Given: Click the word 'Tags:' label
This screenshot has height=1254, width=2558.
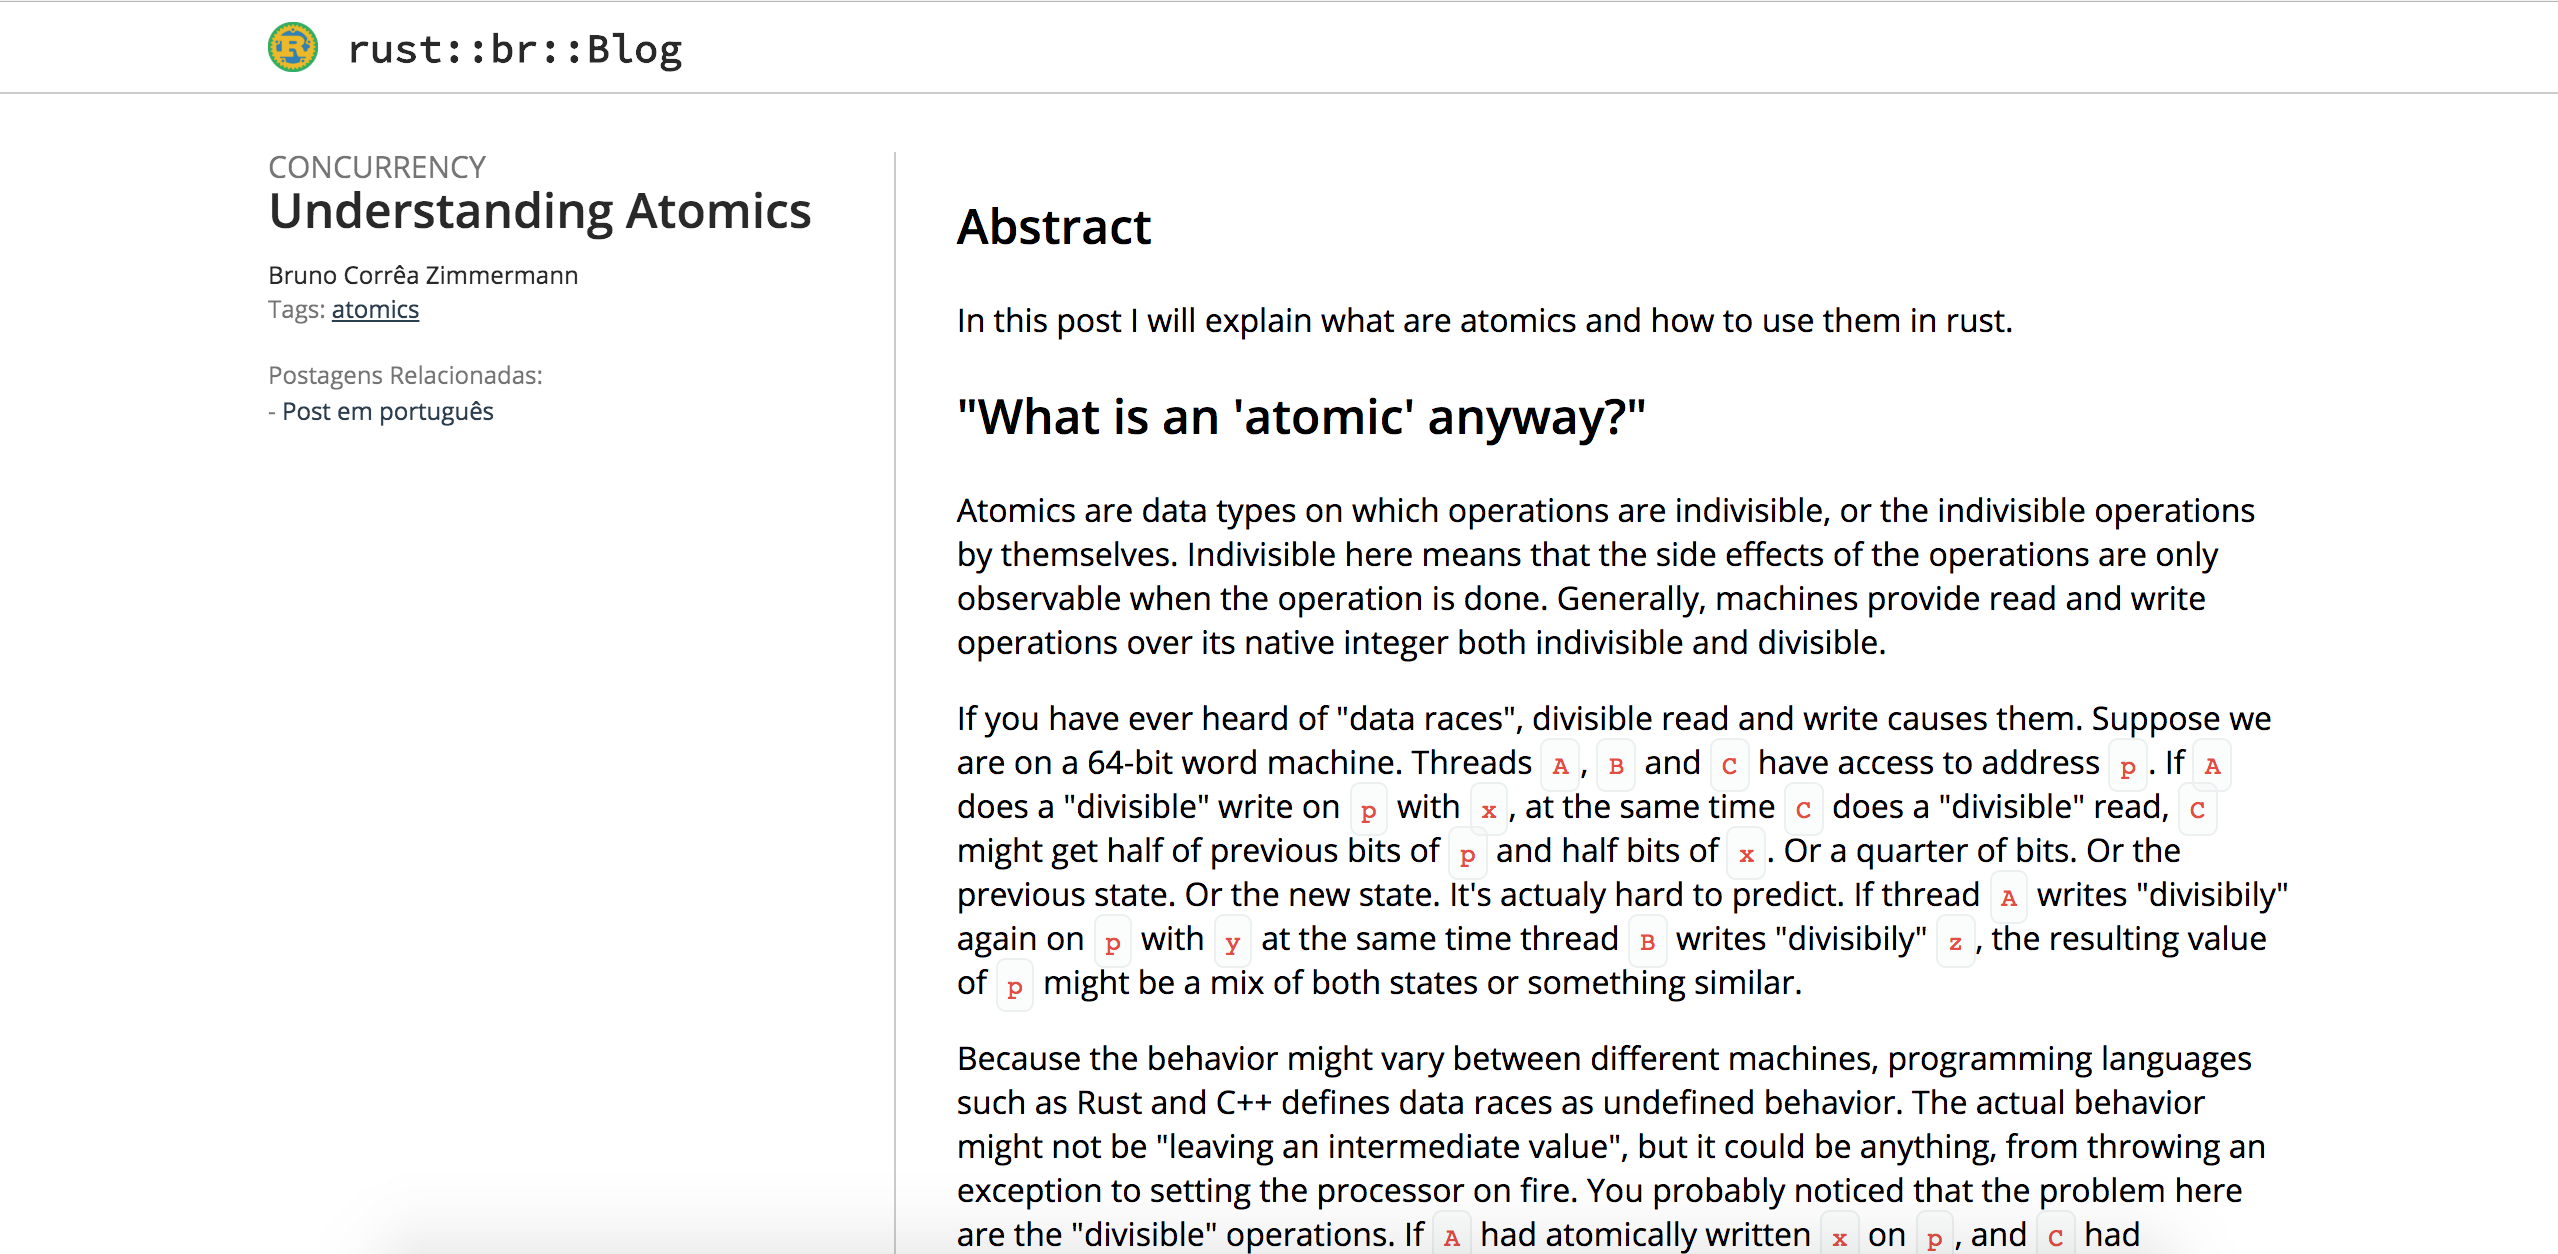Looking at the screenshot, I should pyautogui.click(x=296, y=310).
